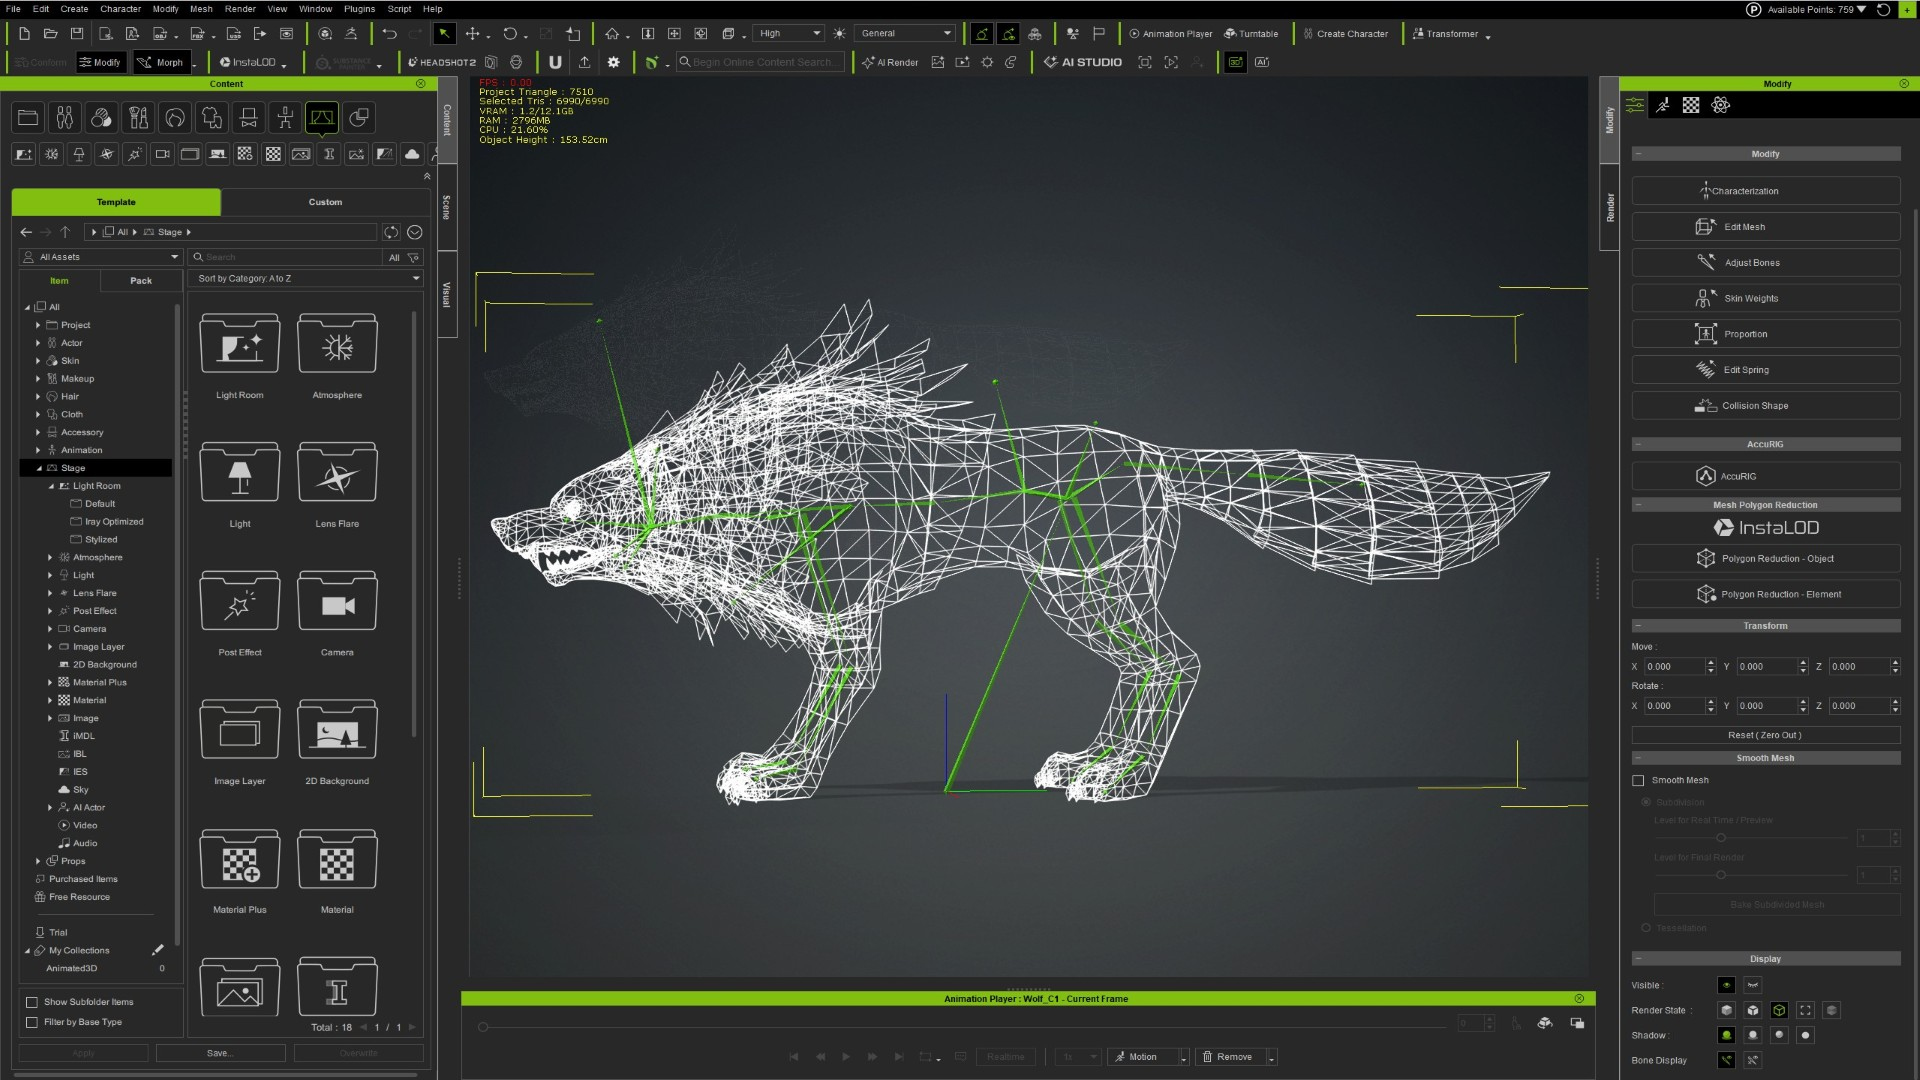Check Filter by Base Type
This screenshot has width=1920, height=1080.
pos(32,1022)
